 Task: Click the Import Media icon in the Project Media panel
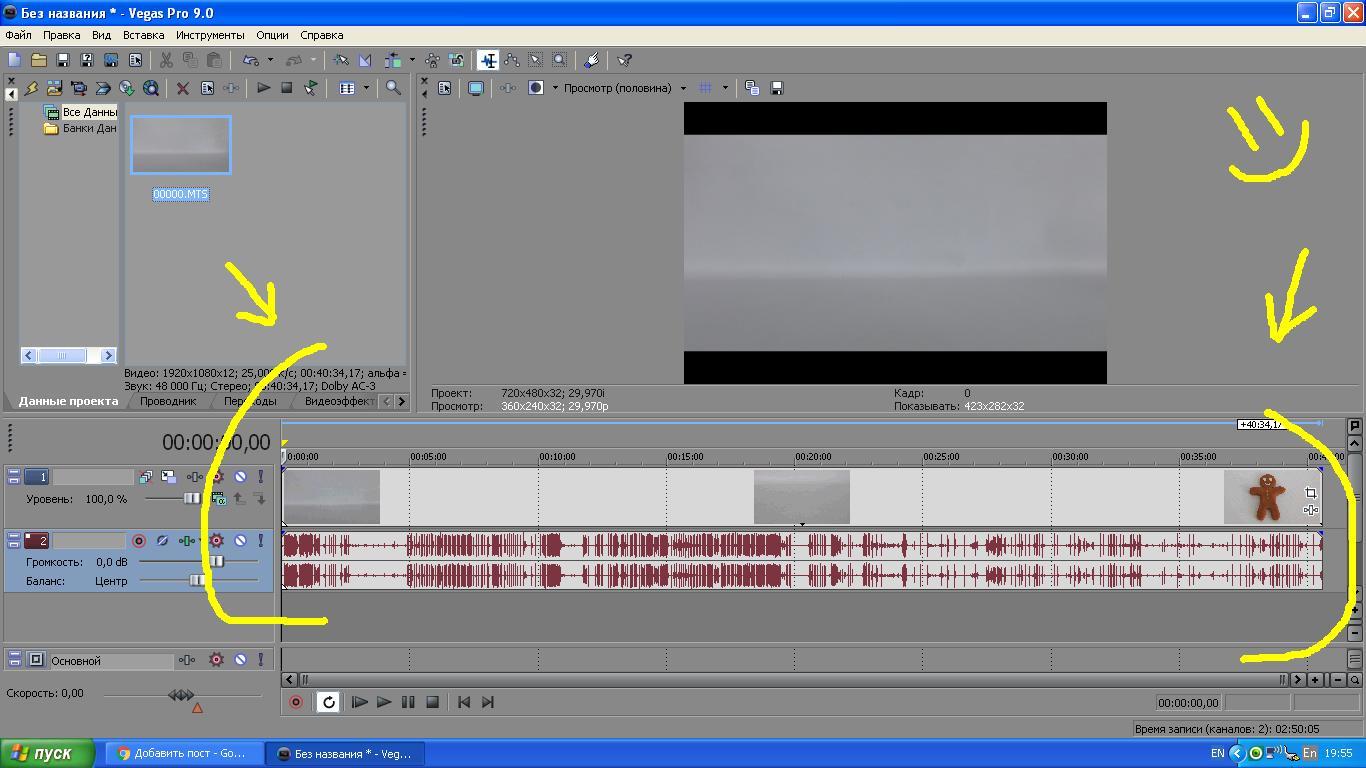tap(55, 88)
